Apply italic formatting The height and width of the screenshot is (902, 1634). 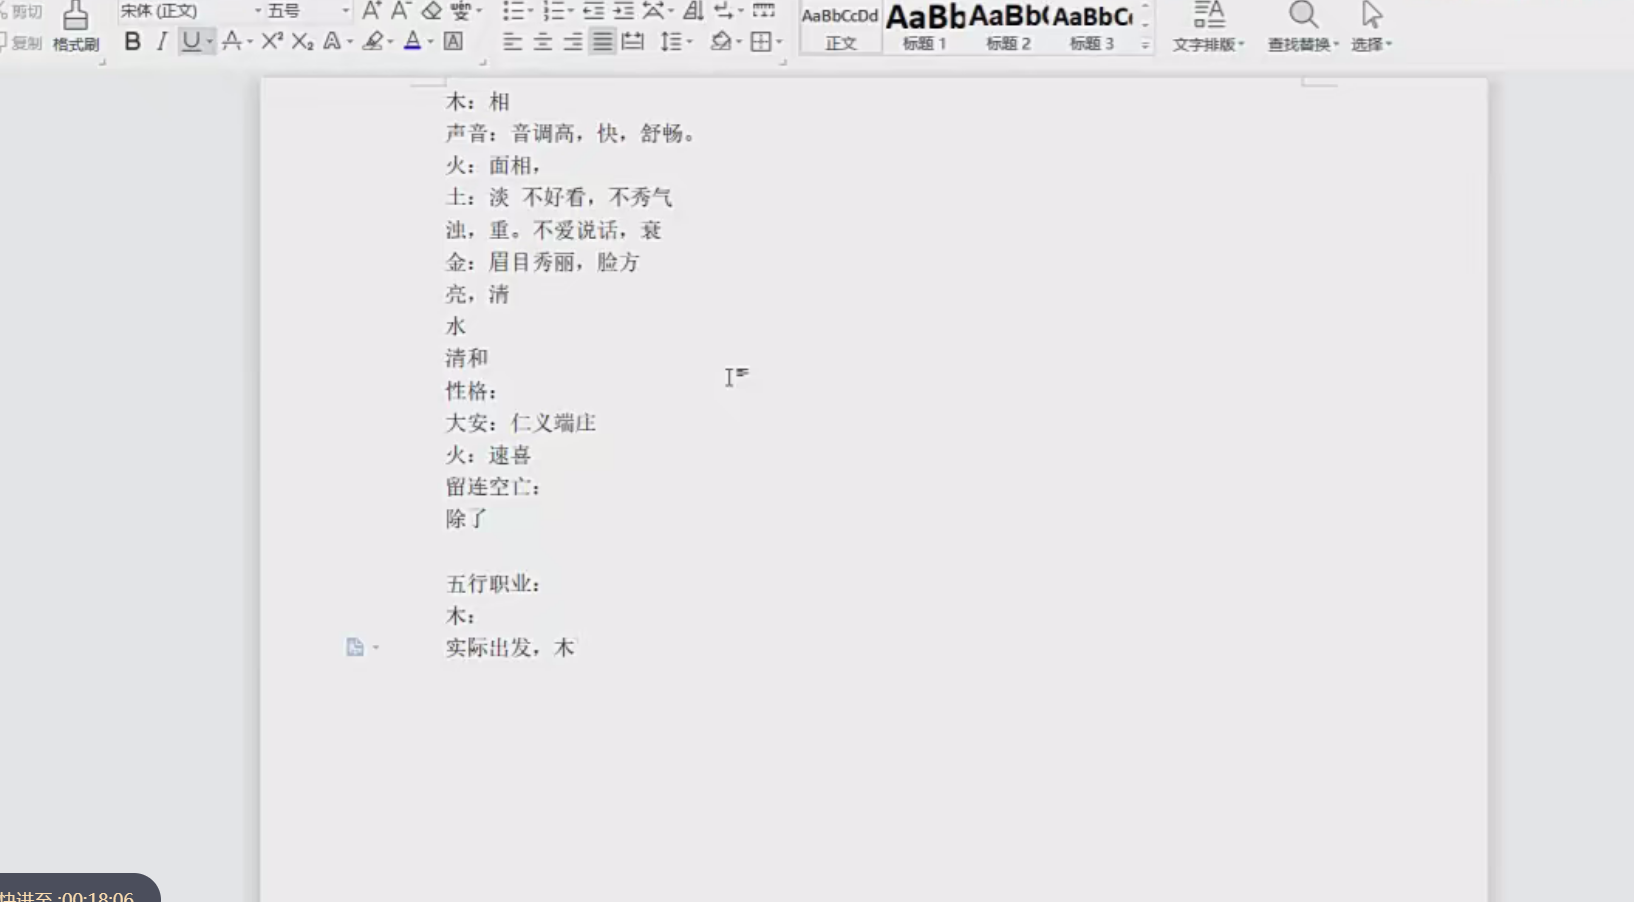(x=161, y=41)
